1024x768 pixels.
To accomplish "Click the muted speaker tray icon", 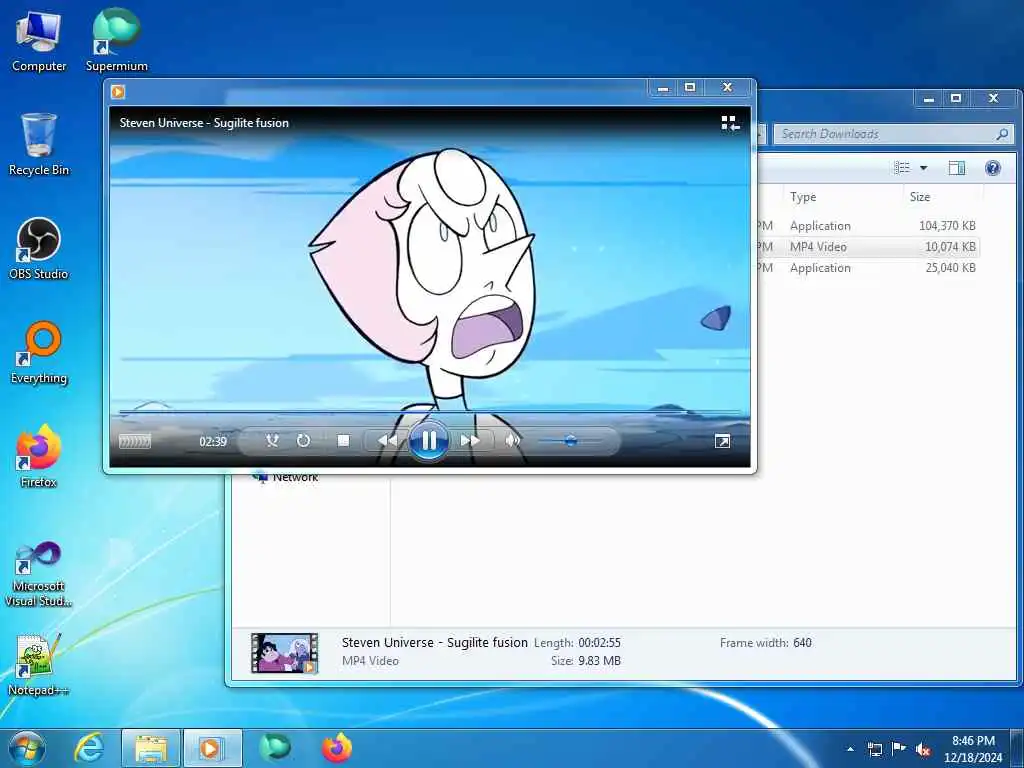I will [x=923, y=749].
